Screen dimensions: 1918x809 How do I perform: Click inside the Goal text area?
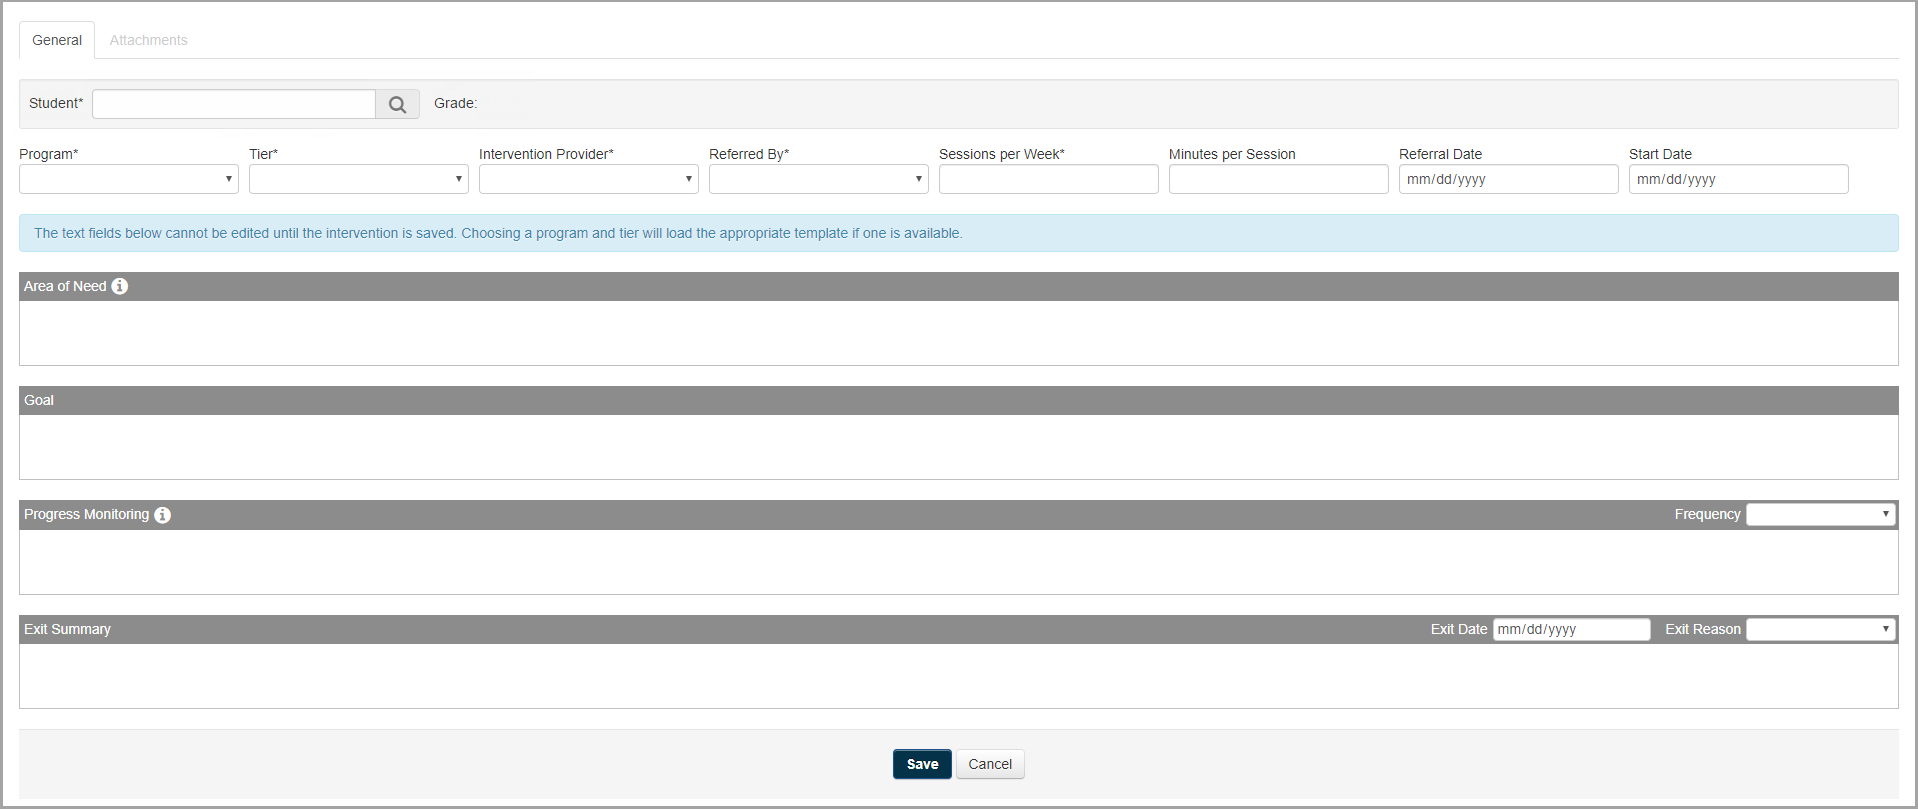click(x=959, y=447)
